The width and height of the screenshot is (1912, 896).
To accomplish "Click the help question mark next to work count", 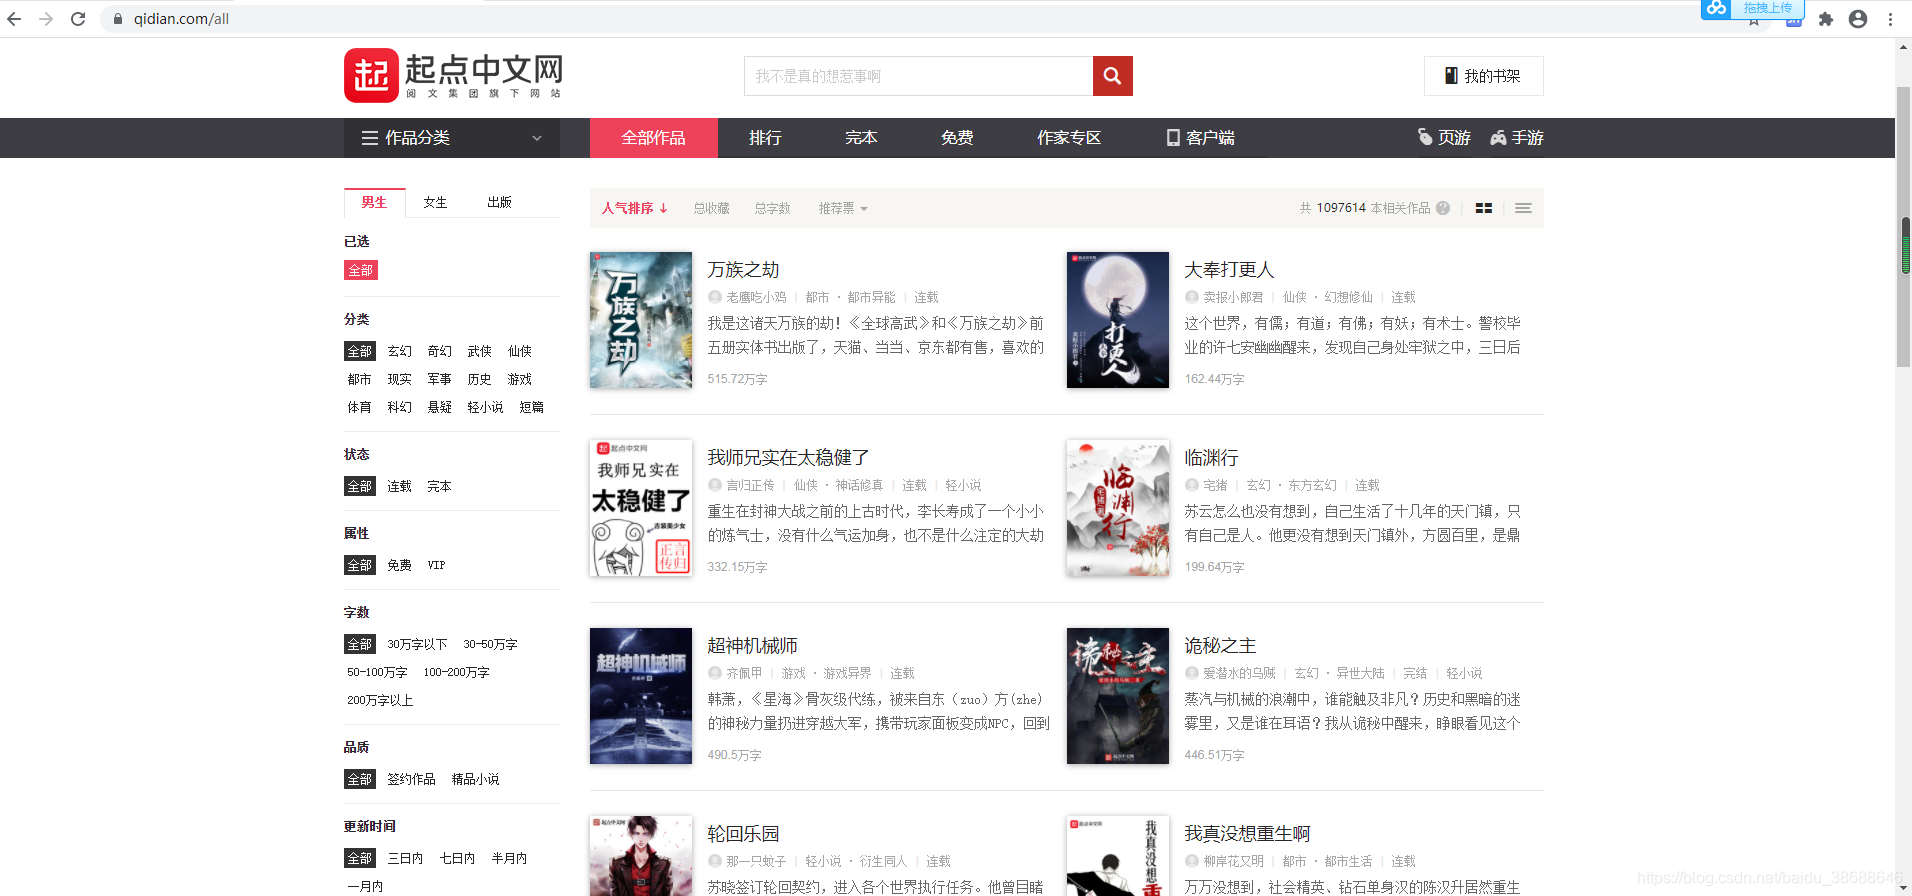I will [x=1443, y=208].
